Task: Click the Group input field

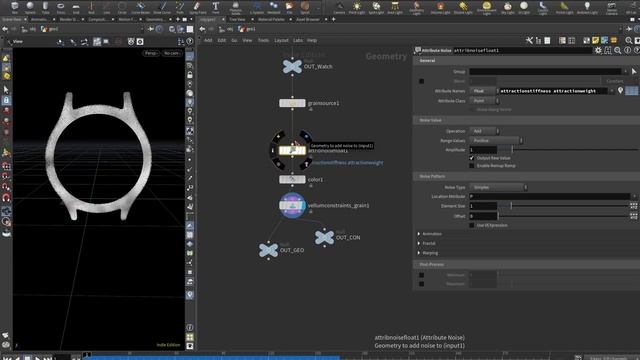Action: coord(545,71)
